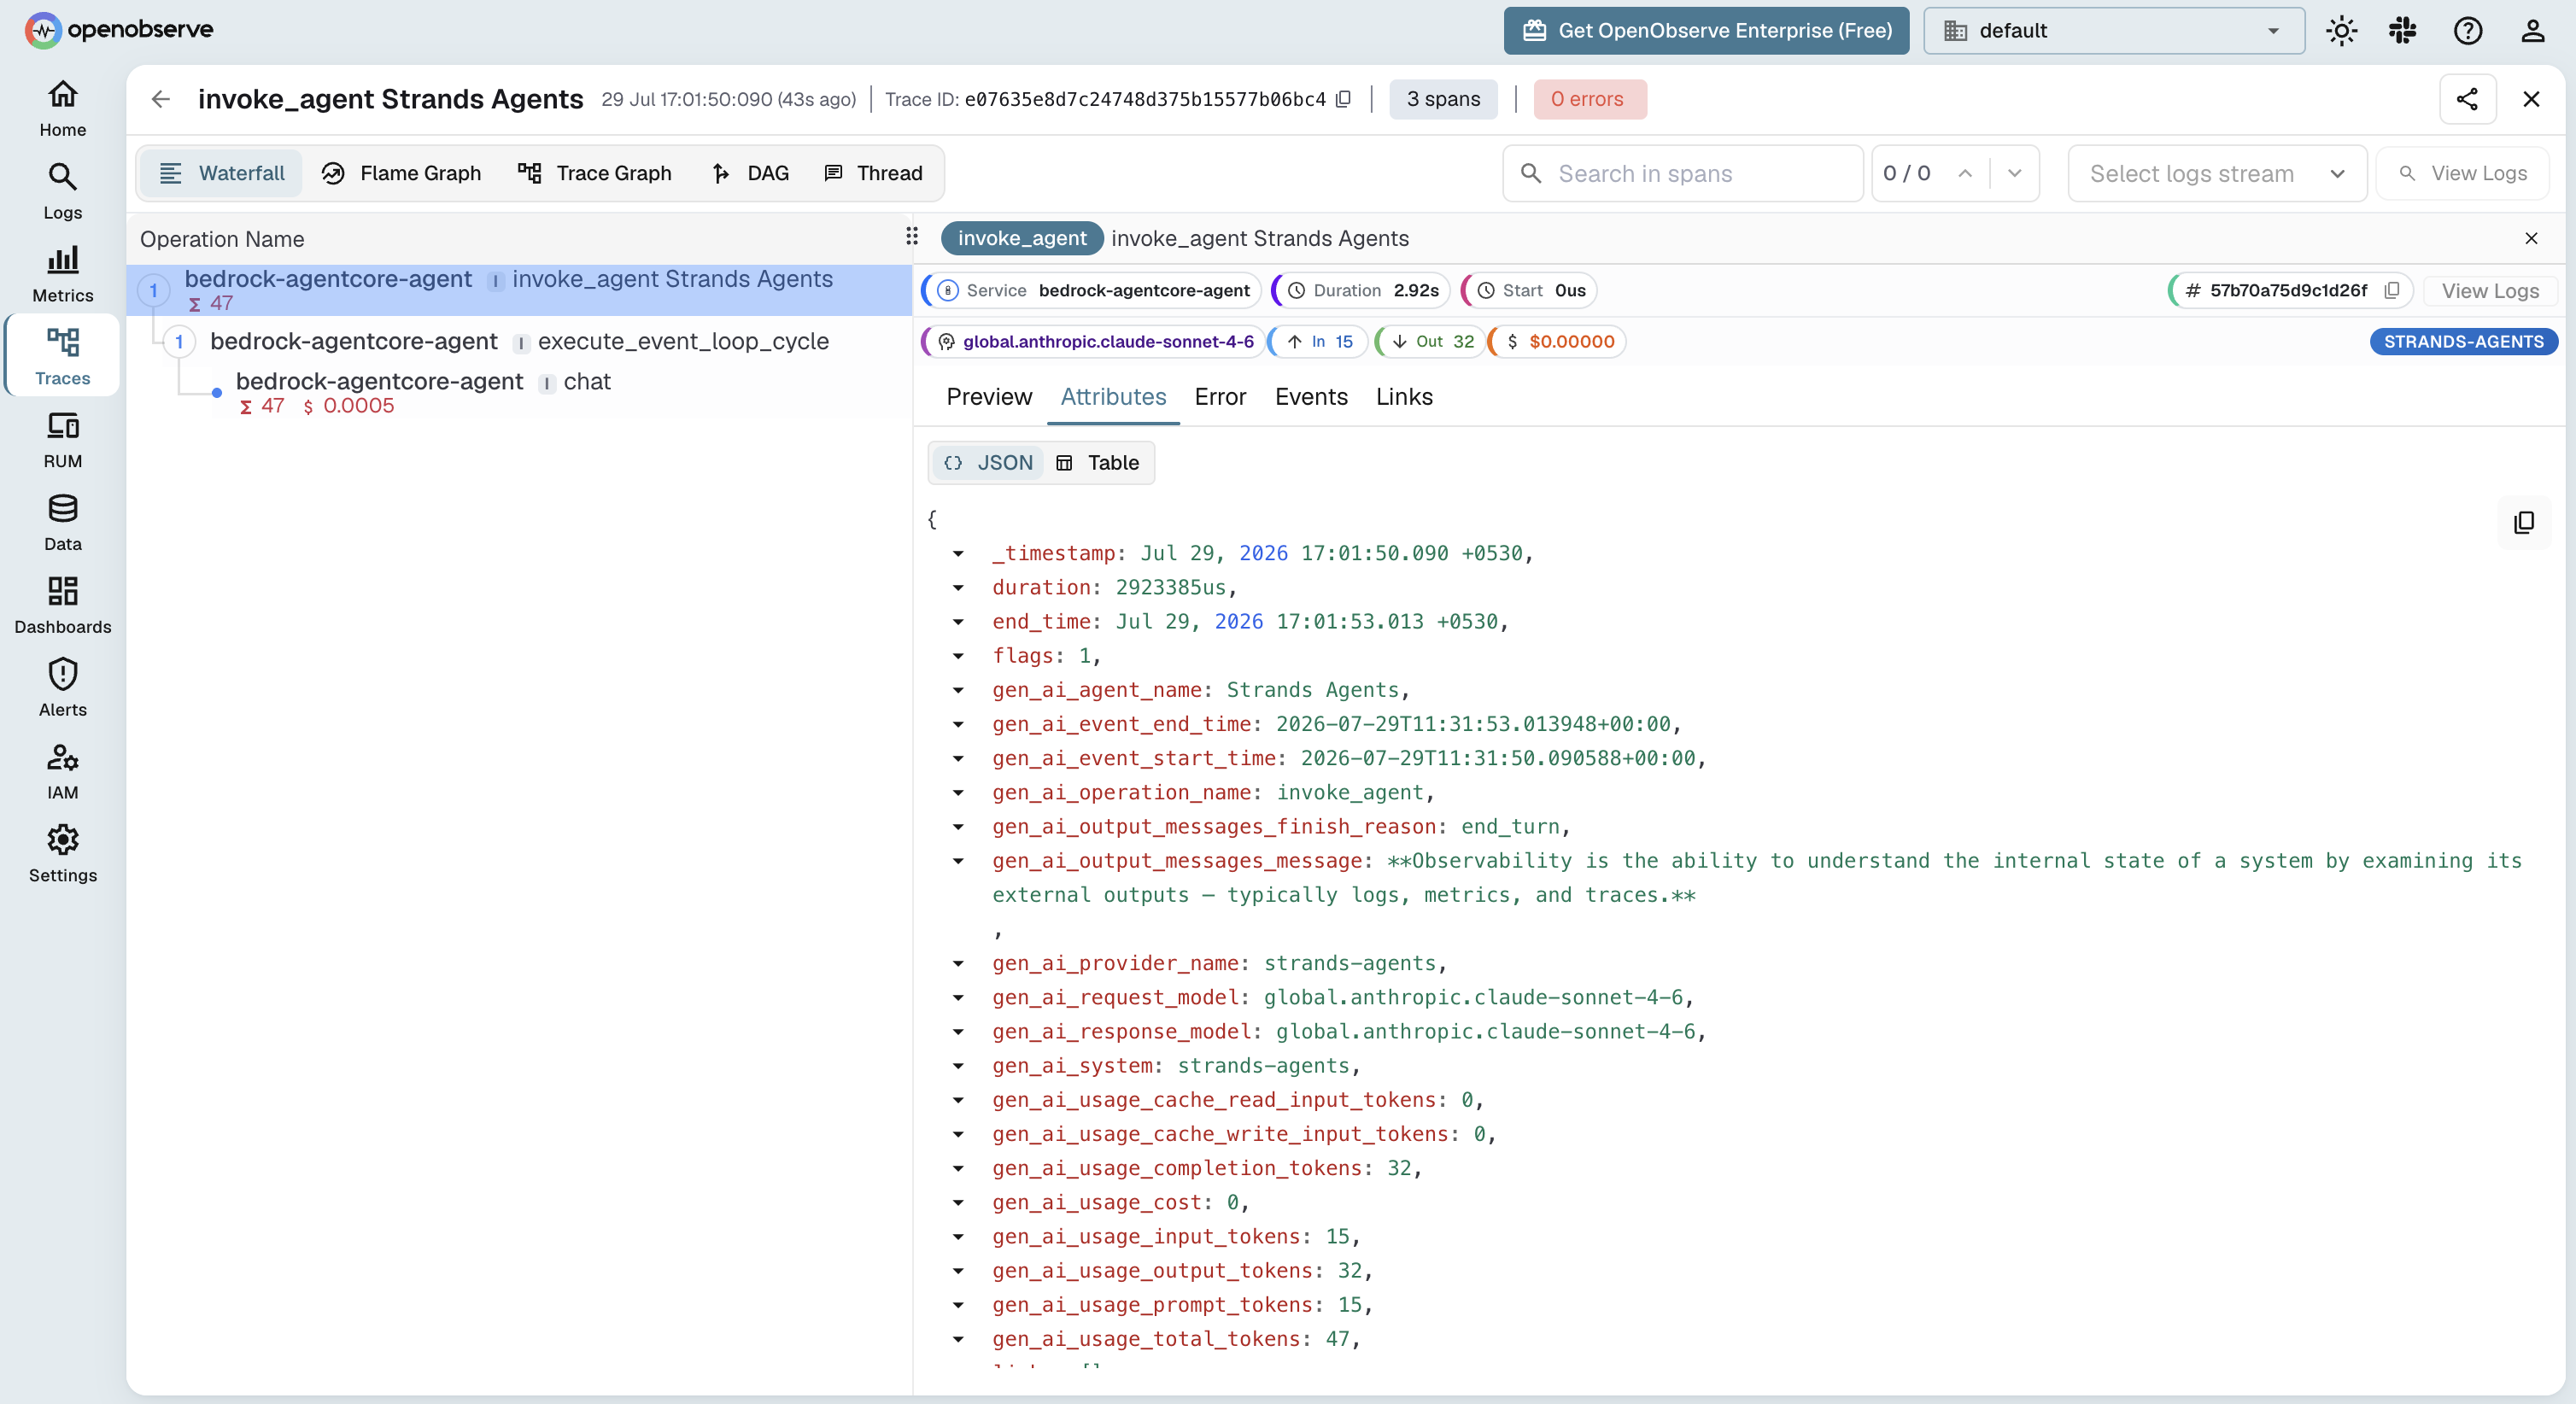Click the STRANDS-AGENTS badge
2576x1404 pixels.
pos(2463,342)
